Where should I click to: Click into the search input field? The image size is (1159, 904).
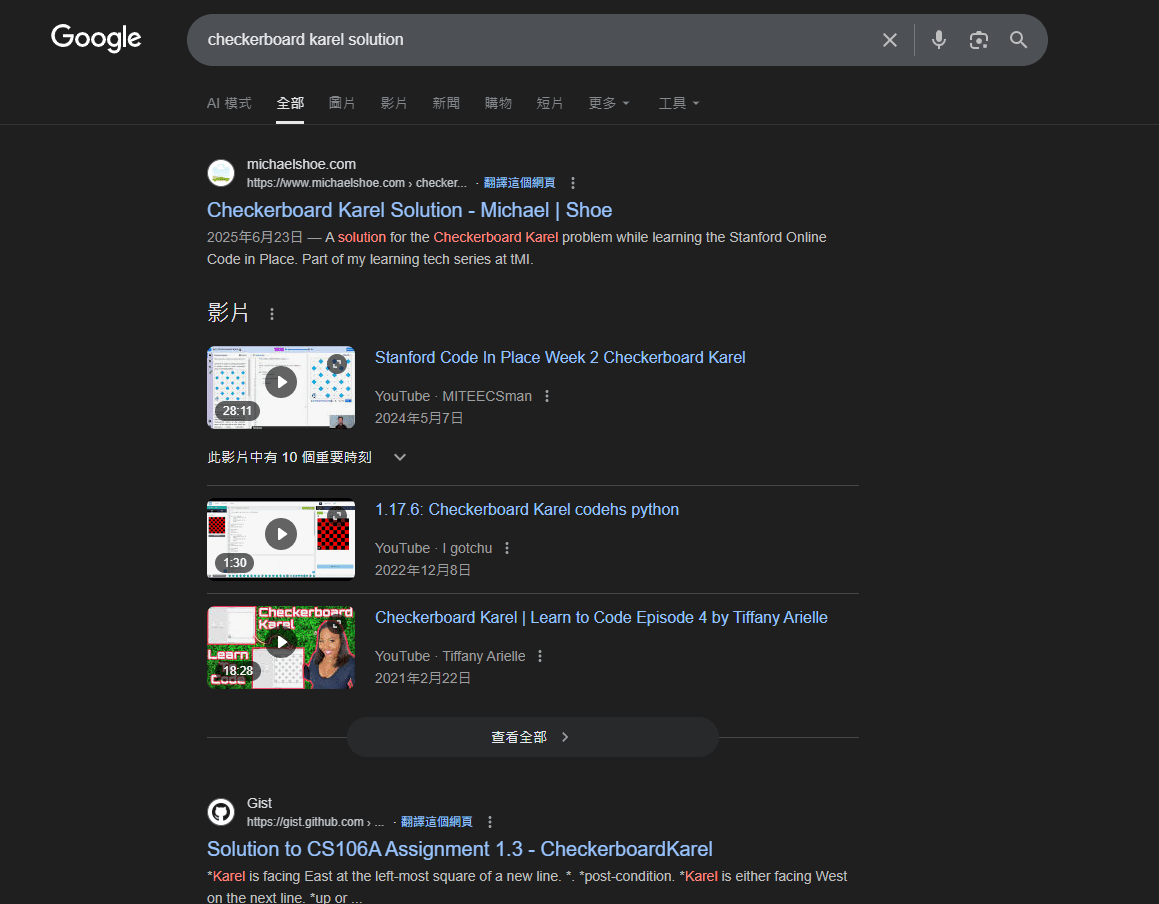(x=530, y=40)
